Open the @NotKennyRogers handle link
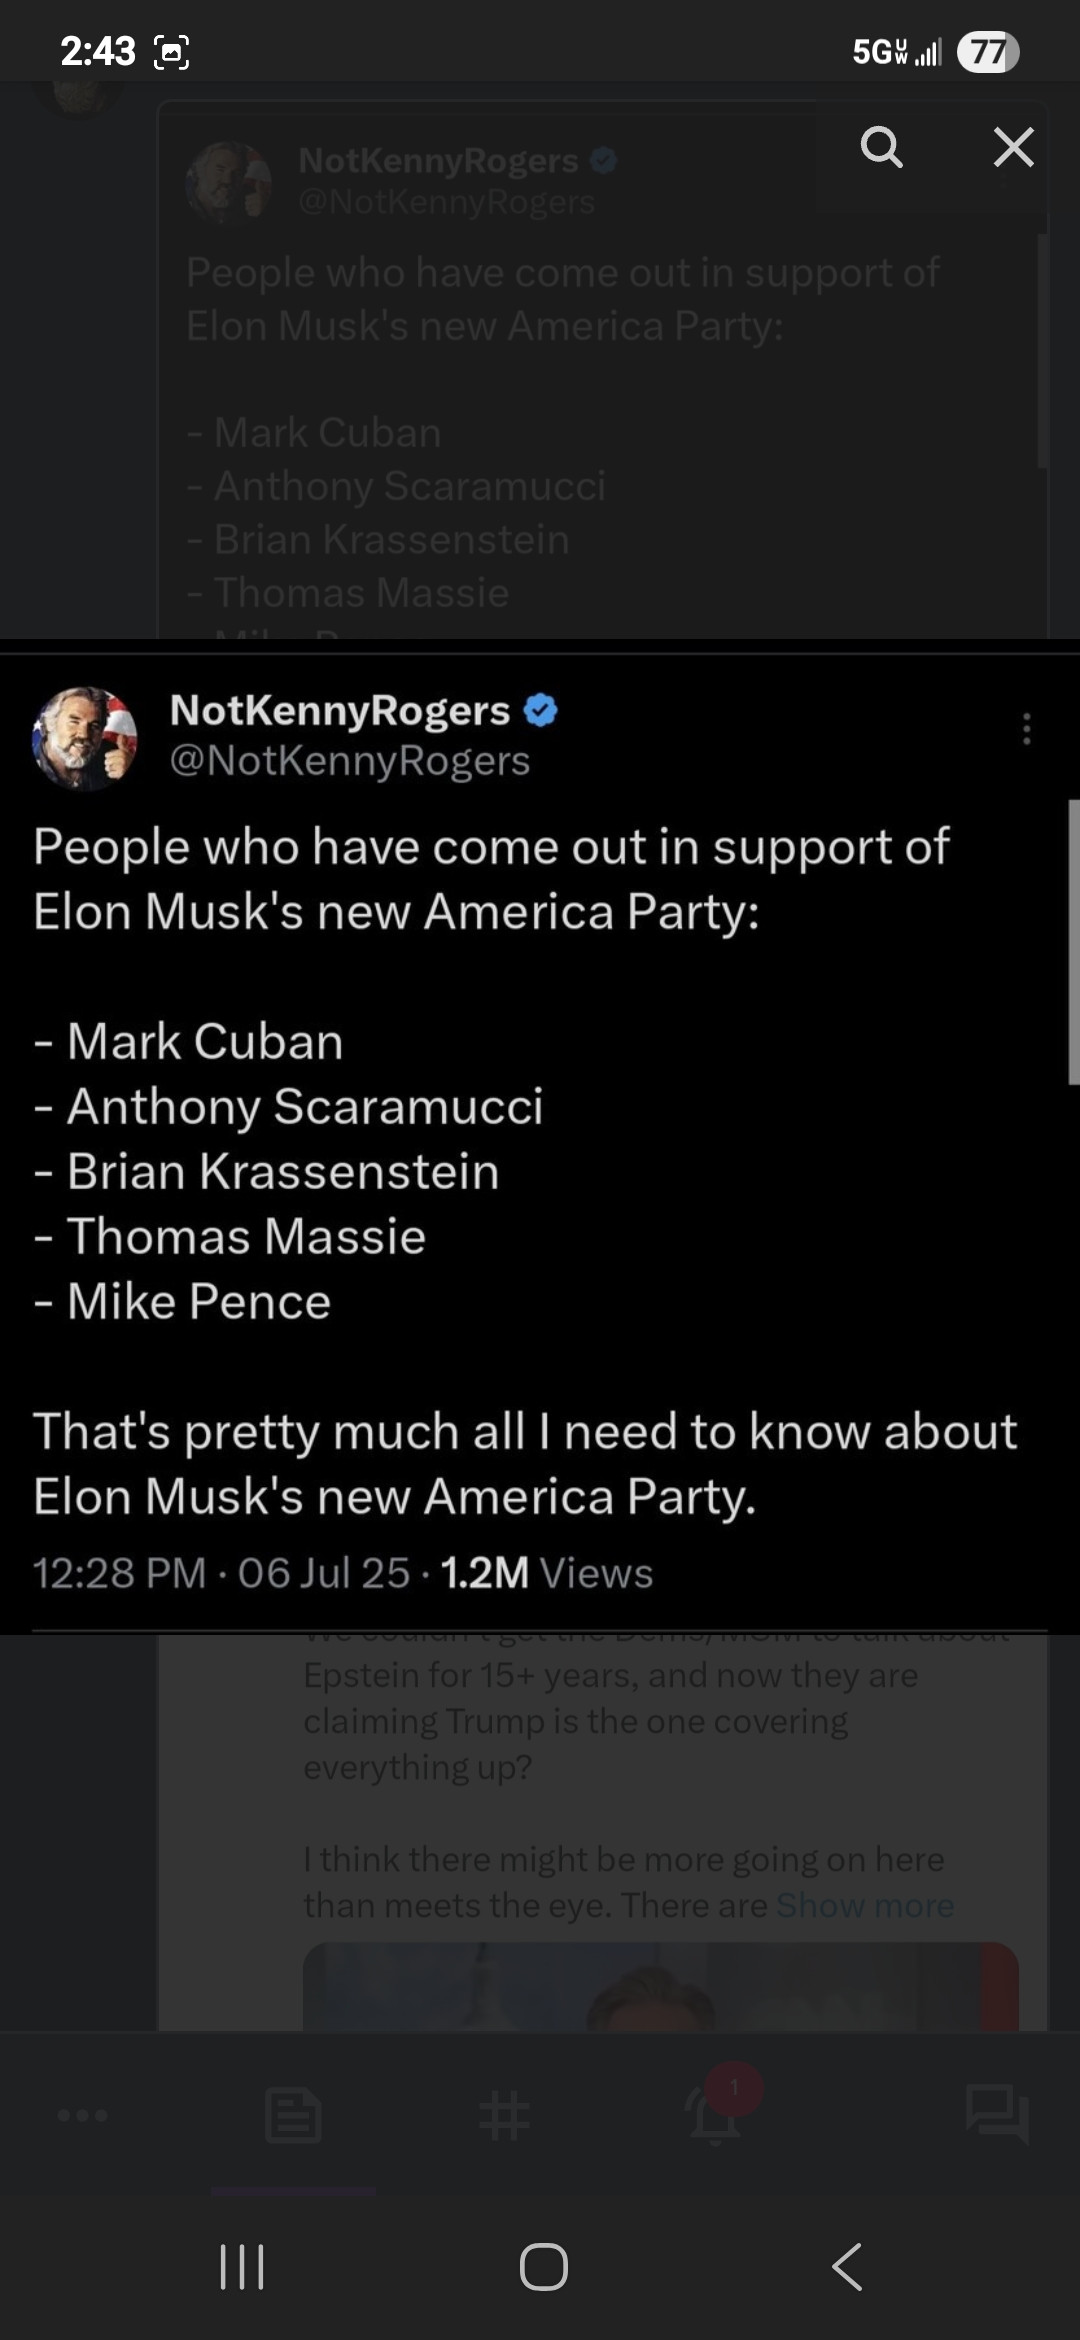Image resolution: width=1080 pixels, height=2340 pixels. point(350,761)
